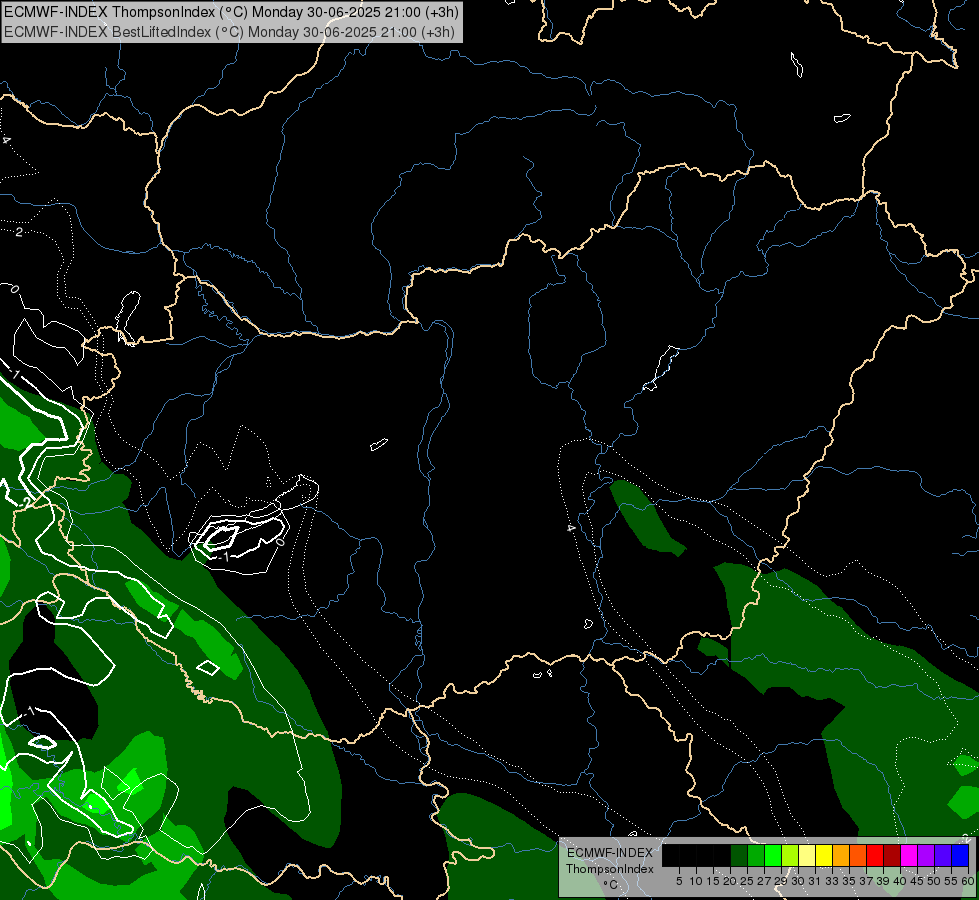The height and width of the screenshot is (900, 979).
Task: Select the purple 45–50 legend swatch
Action: point(926,855)
